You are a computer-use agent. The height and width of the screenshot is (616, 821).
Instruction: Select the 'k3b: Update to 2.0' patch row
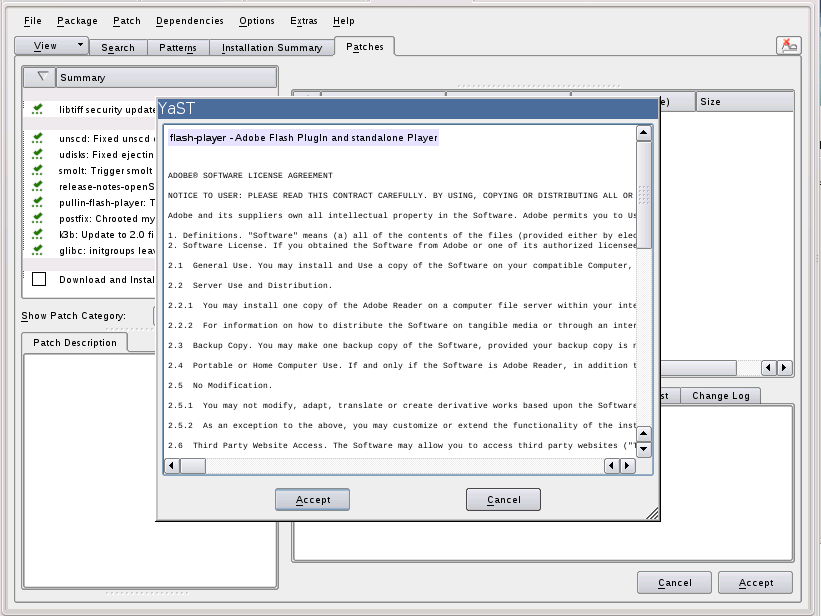[90, 234]
